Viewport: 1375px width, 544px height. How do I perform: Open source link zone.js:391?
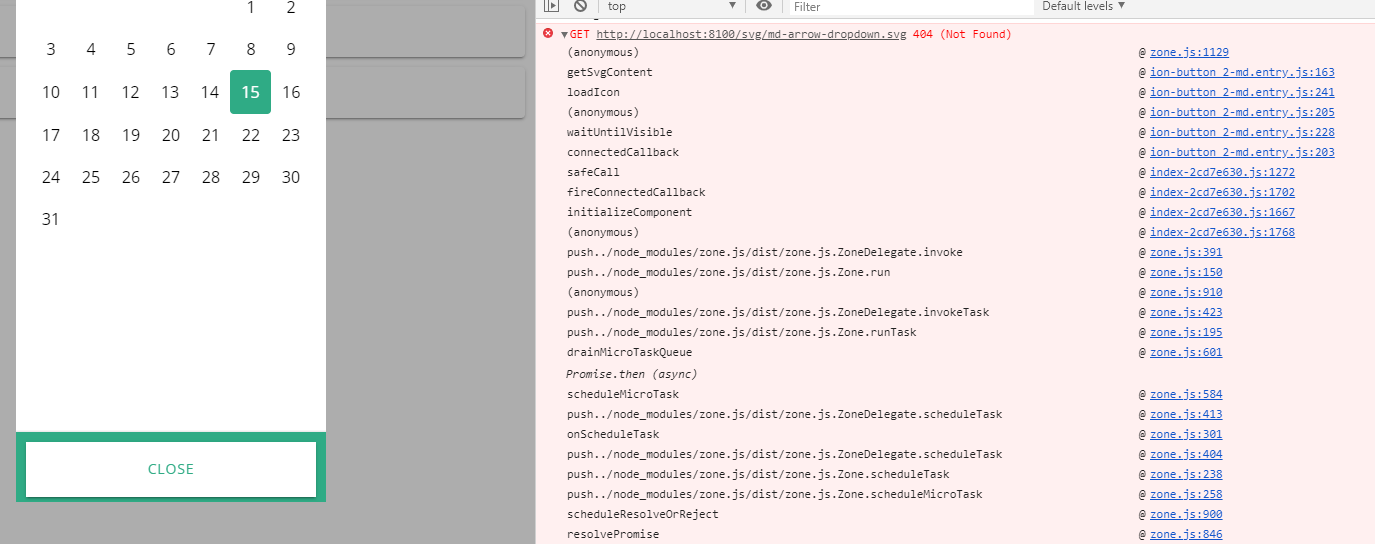1186,252
